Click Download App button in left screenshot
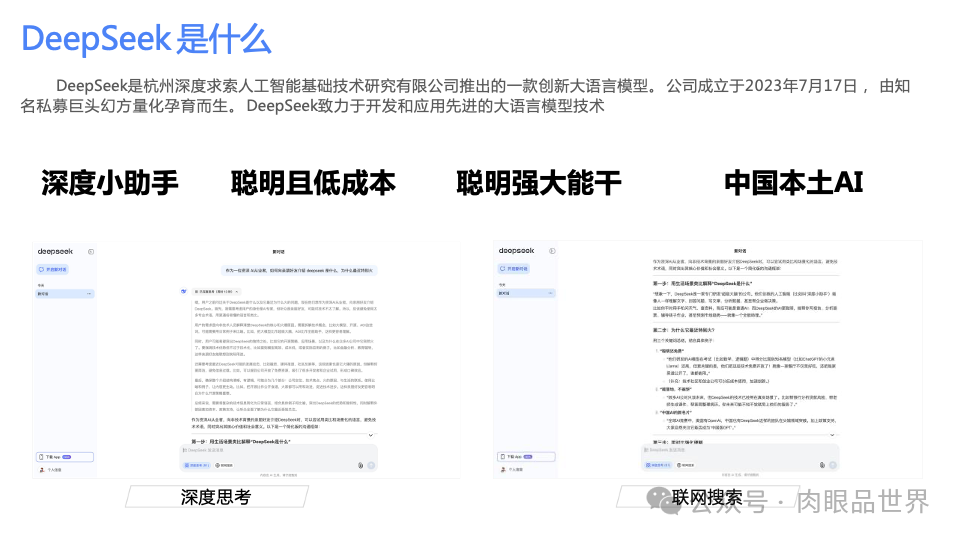960x540 pixels. tap(65, 457)
